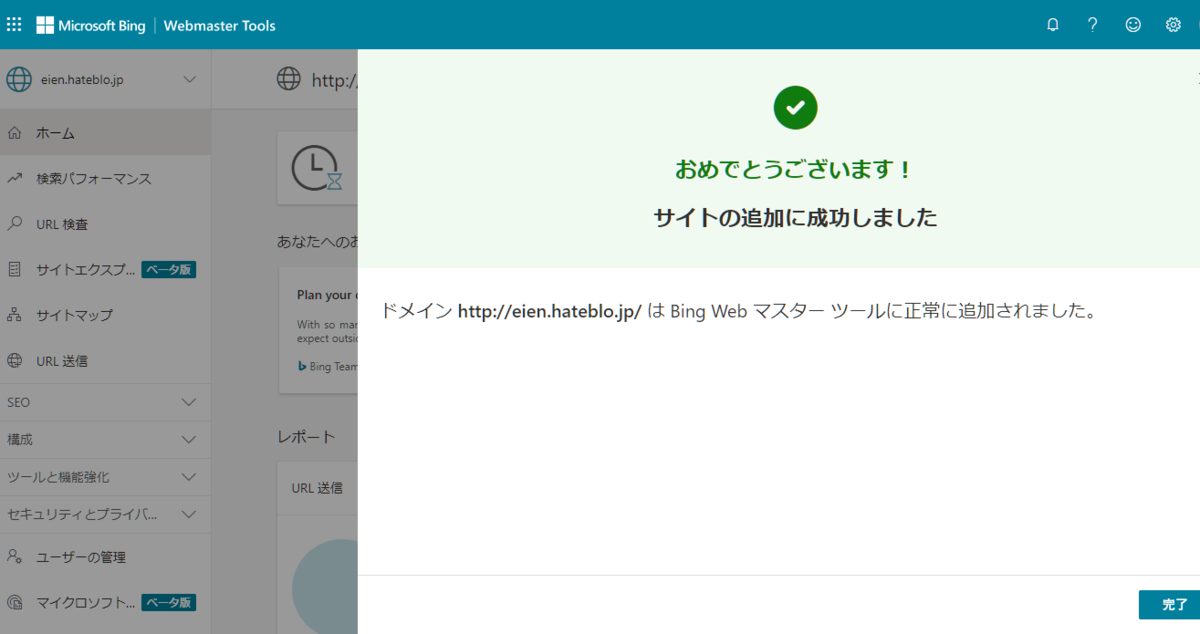Click the globe icon in page header

[289, 79]
